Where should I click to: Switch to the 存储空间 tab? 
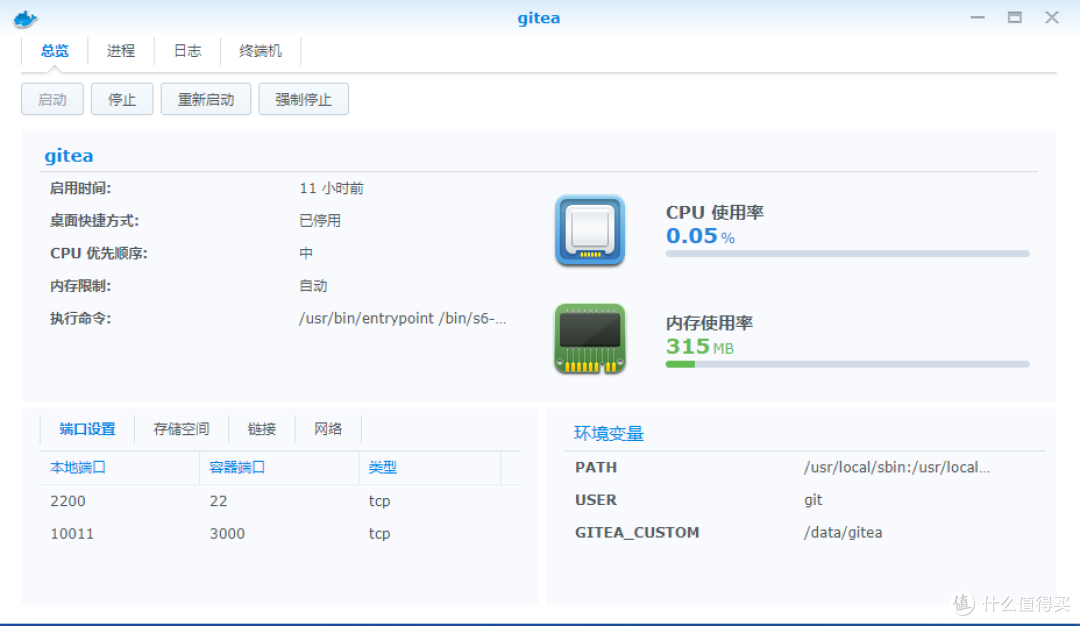coord(181,428)
